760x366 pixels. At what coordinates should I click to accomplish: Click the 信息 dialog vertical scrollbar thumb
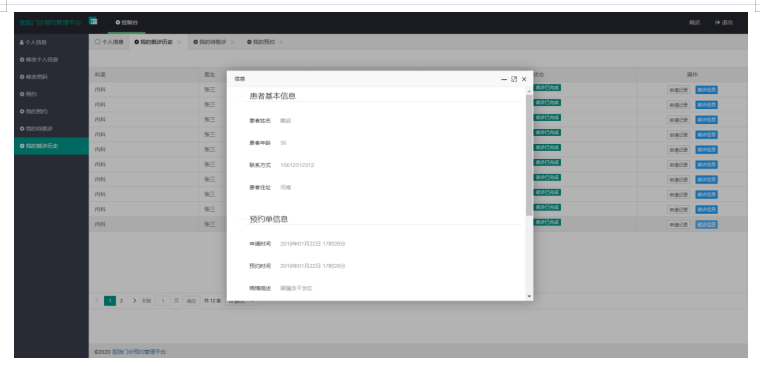click(x=529, y=155)
